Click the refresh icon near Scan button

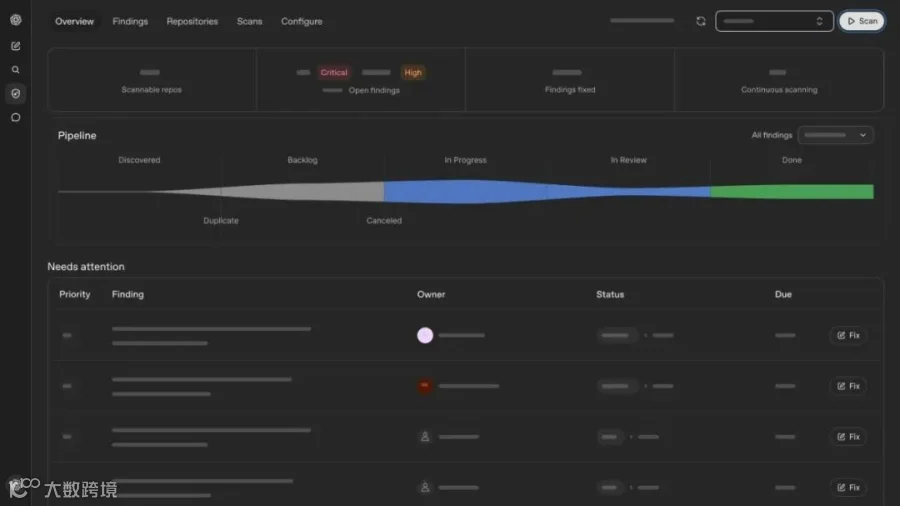click(x=701, y=21)
